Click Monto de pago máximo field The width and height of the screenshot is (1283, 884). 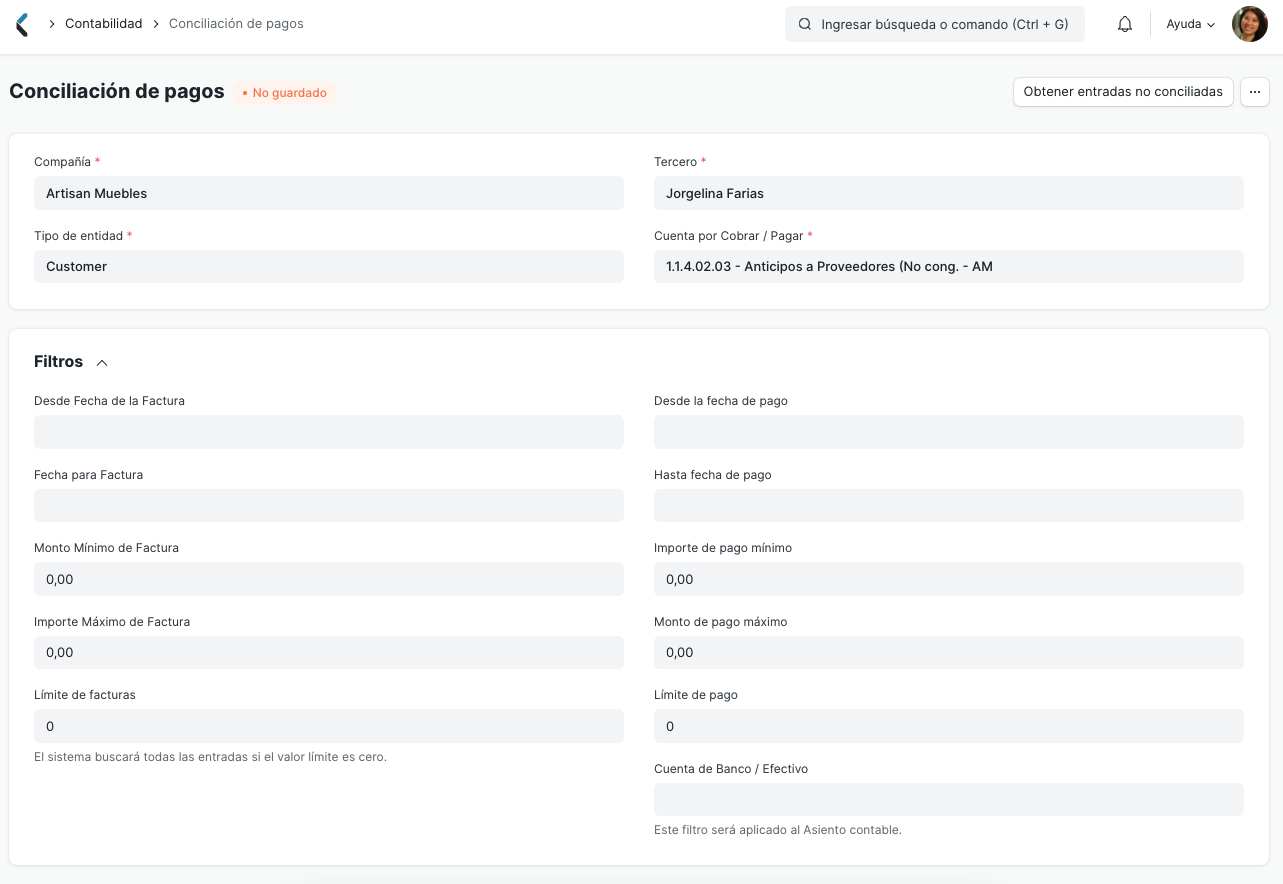click(x=949, y=652)
